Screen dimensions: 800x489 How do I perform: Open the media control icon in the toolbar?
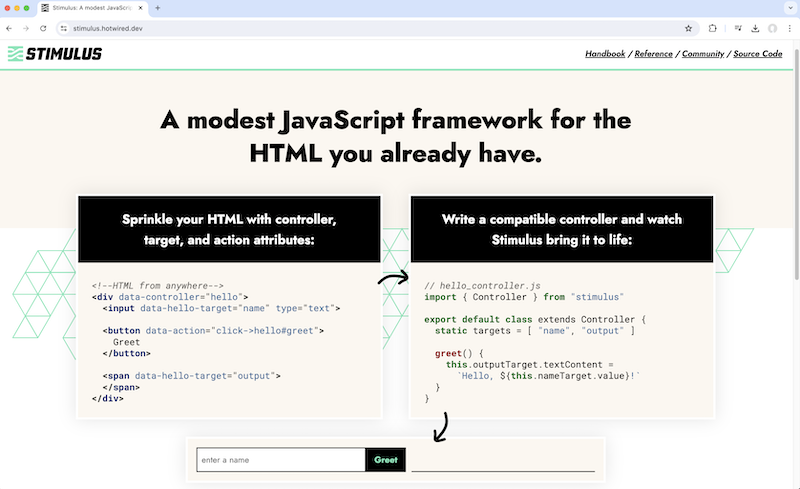[x=738, y=28]
